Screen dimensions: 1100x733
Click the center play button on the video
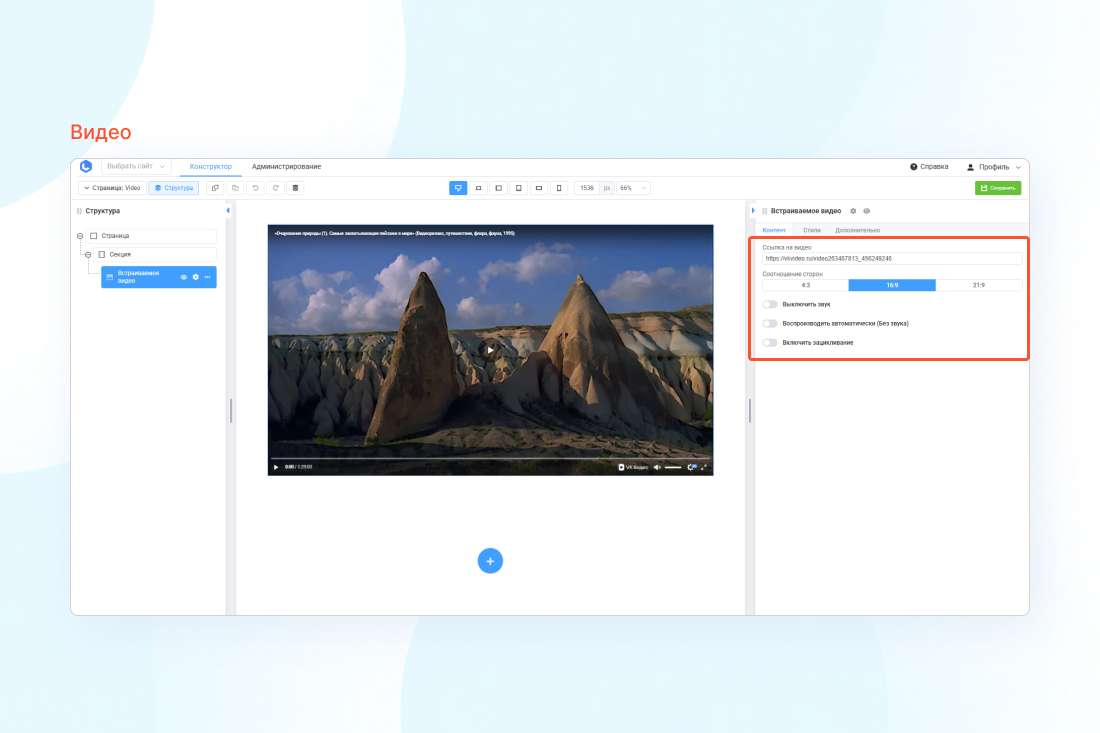490,349
